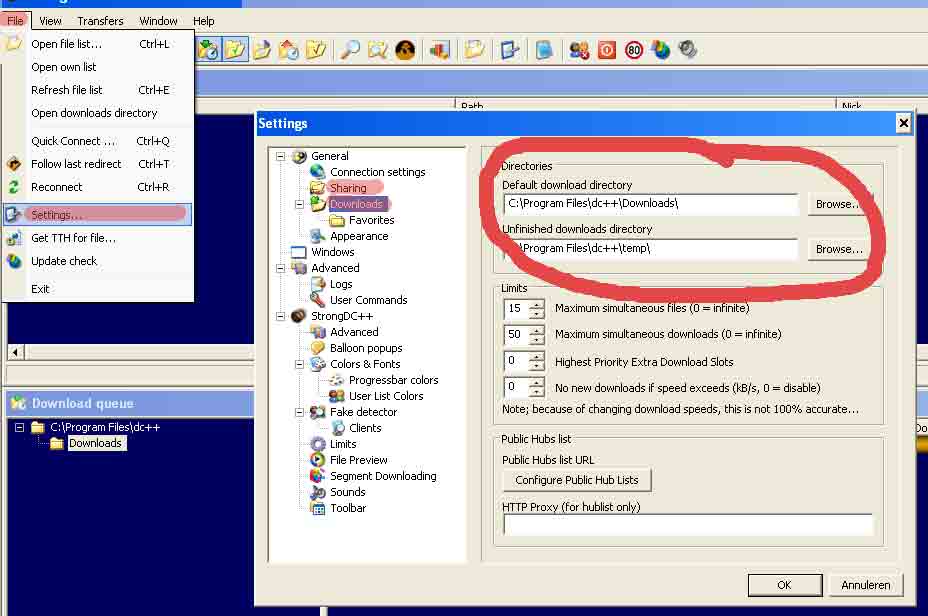Select the Sharing settings page
The image size is (928, 616).
click(x=348, y=188)
